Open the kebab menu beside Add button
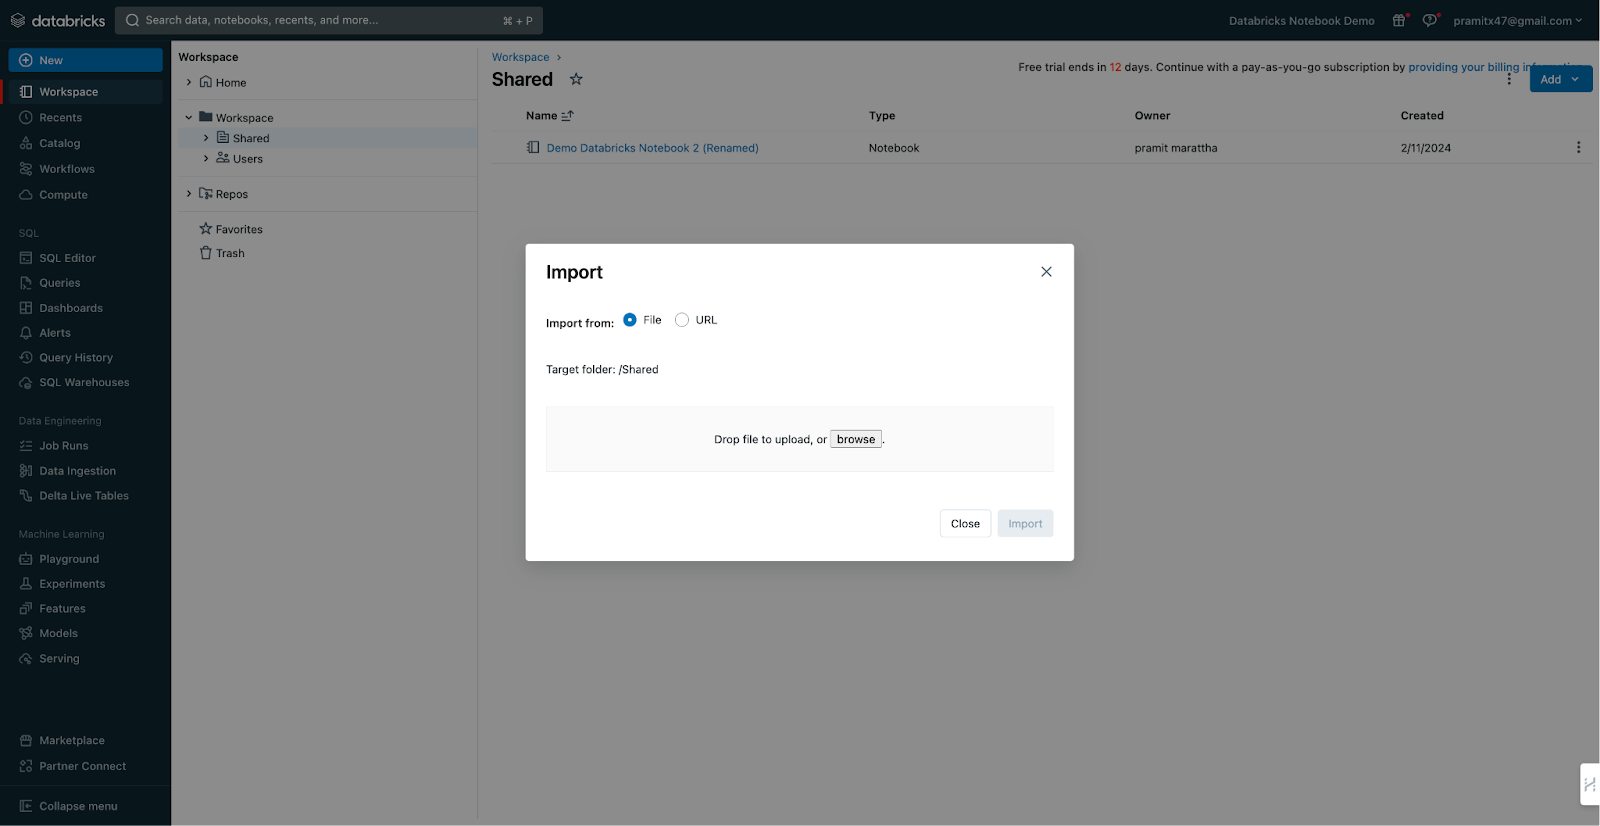This screenshot has width=1600, height=826. 1509,79
